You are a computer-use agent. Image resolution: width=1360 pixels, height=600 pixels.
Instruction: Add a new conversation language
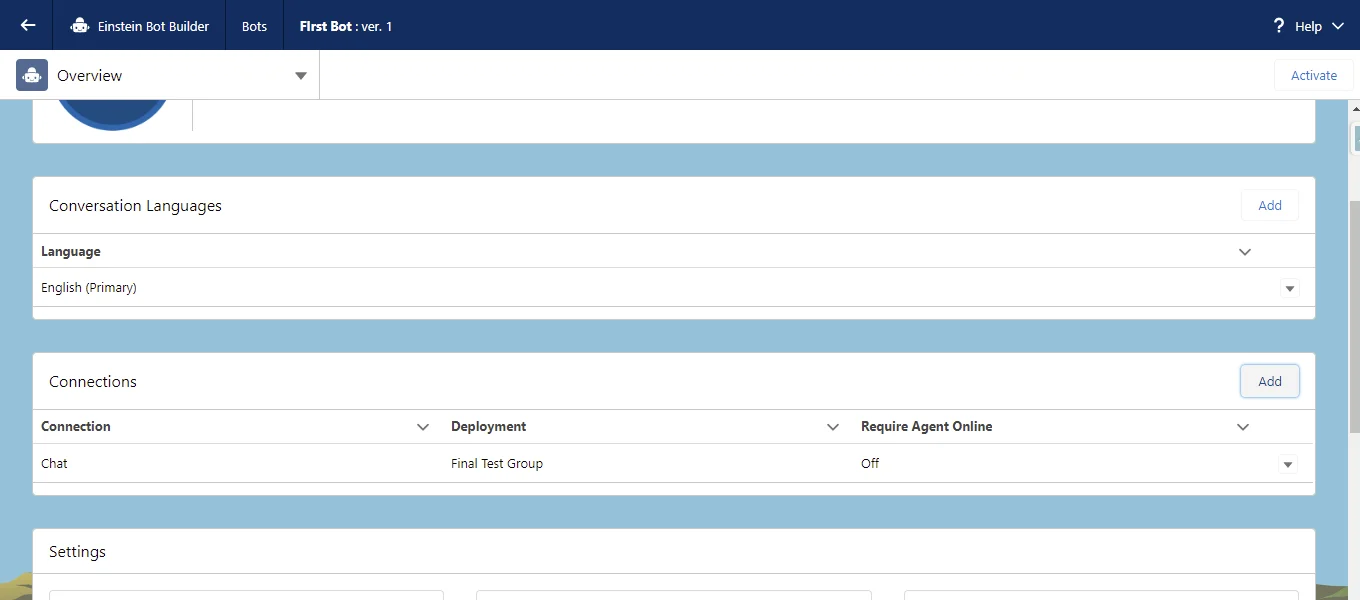(x=1269, y=205)
